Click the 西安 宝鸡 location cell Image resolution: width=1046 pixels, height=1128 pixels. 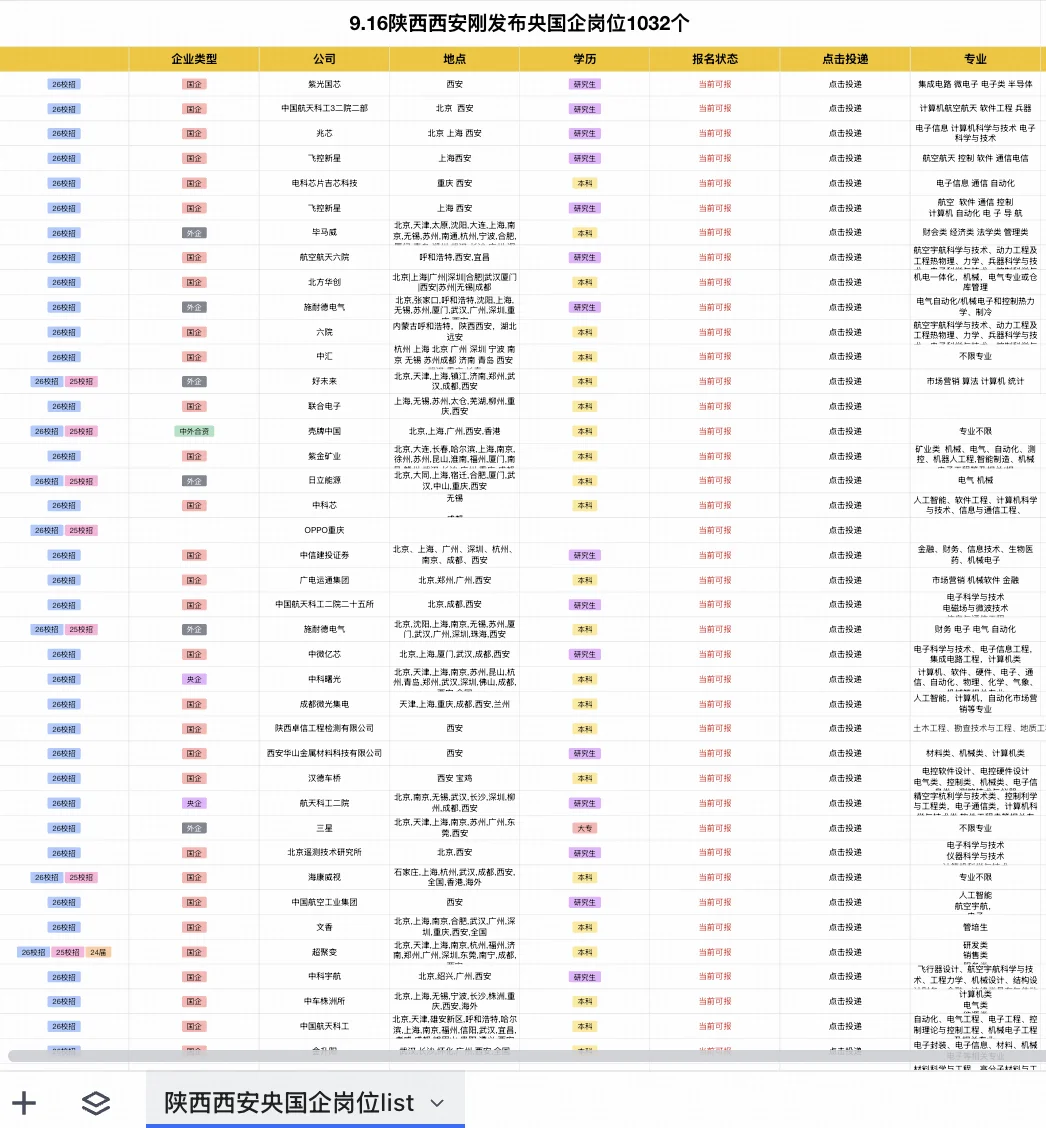(x=455, y=778)
